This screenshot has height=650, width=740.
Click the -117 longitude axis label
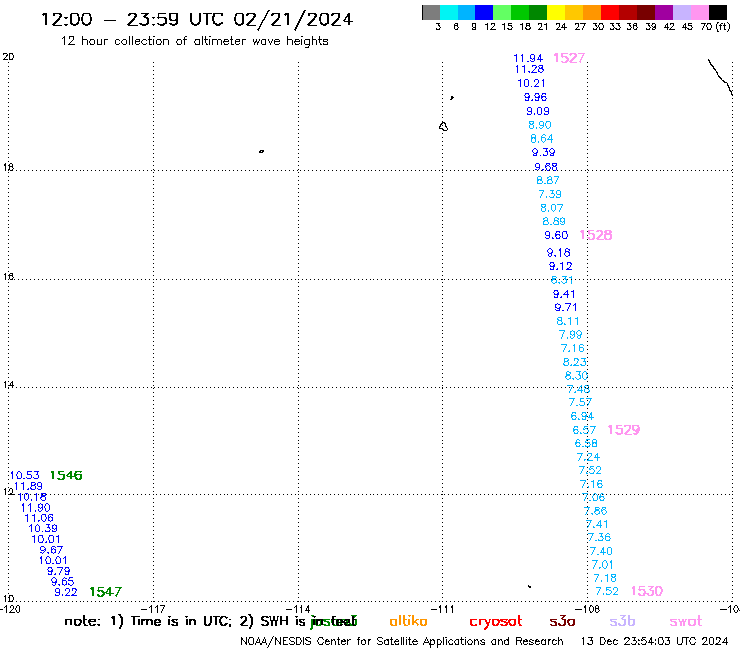(x=153, y=610)
